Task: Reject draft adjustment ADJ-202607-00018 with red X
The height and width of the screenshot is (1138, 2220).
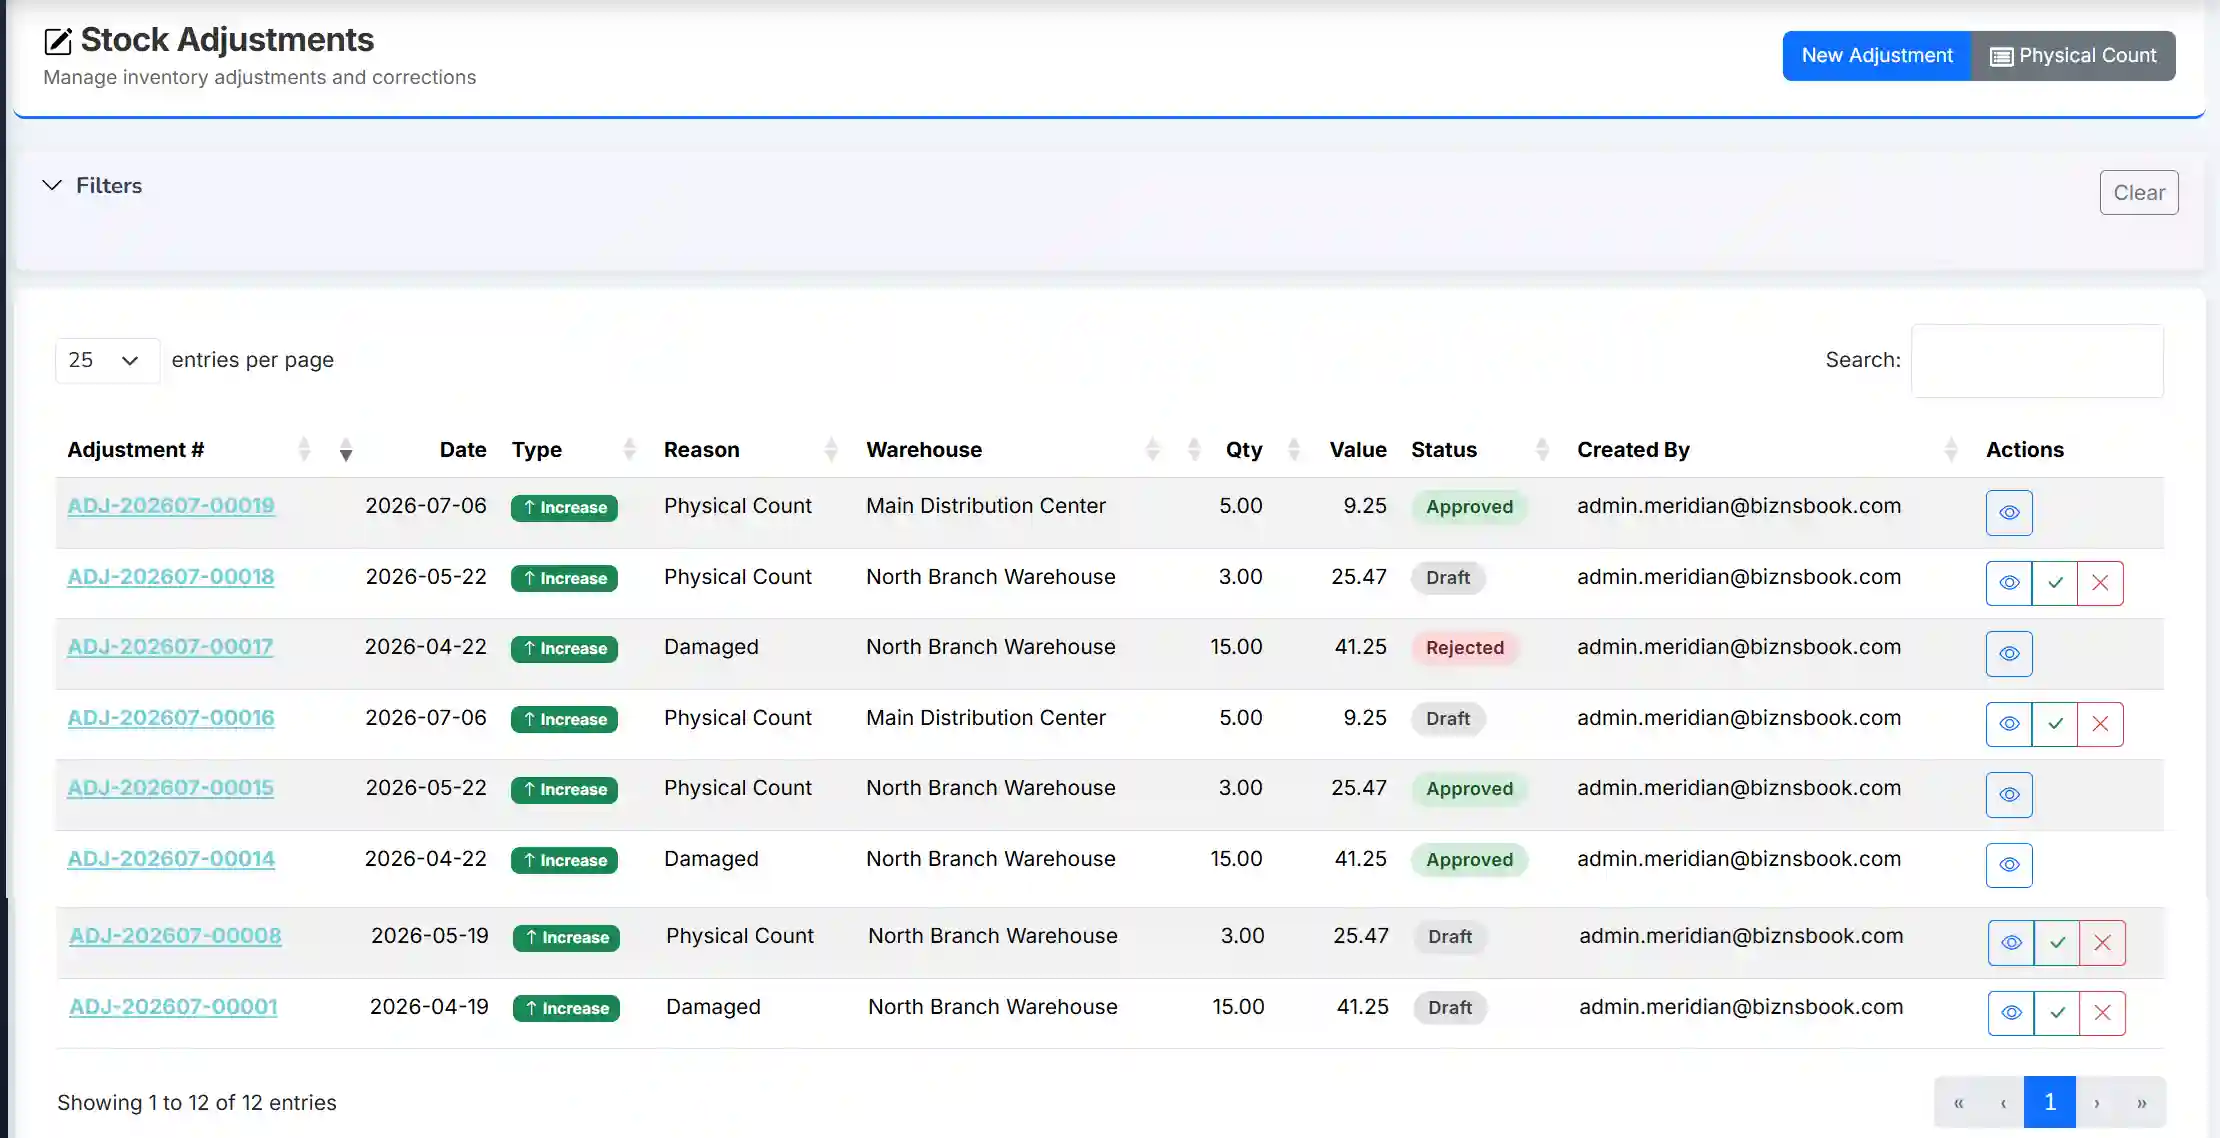Action: click(2100, 583)
